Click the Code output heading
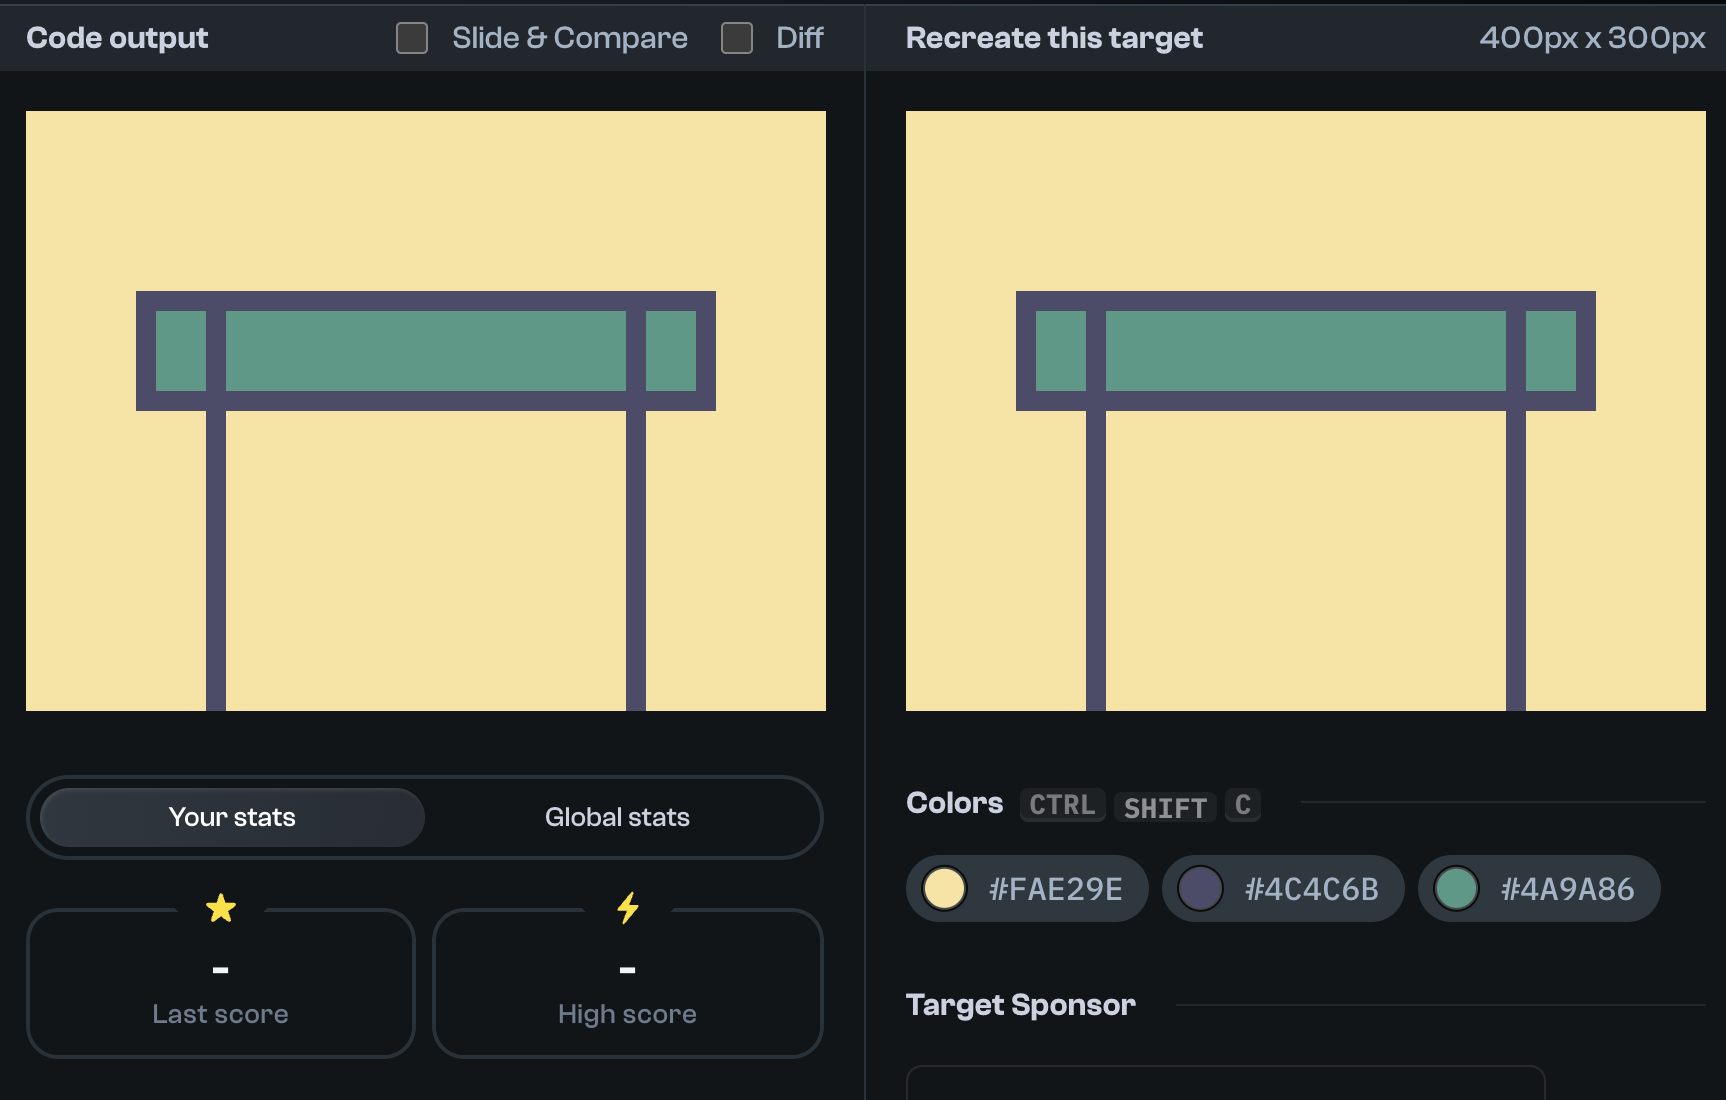 coord(117,38)
